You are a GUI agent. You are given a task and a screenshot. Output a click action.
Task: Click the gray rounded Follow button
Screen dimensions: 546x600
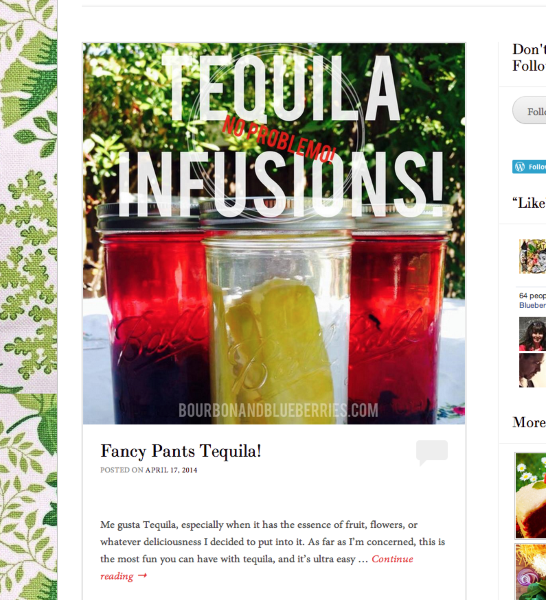click(x=529, y=110)
